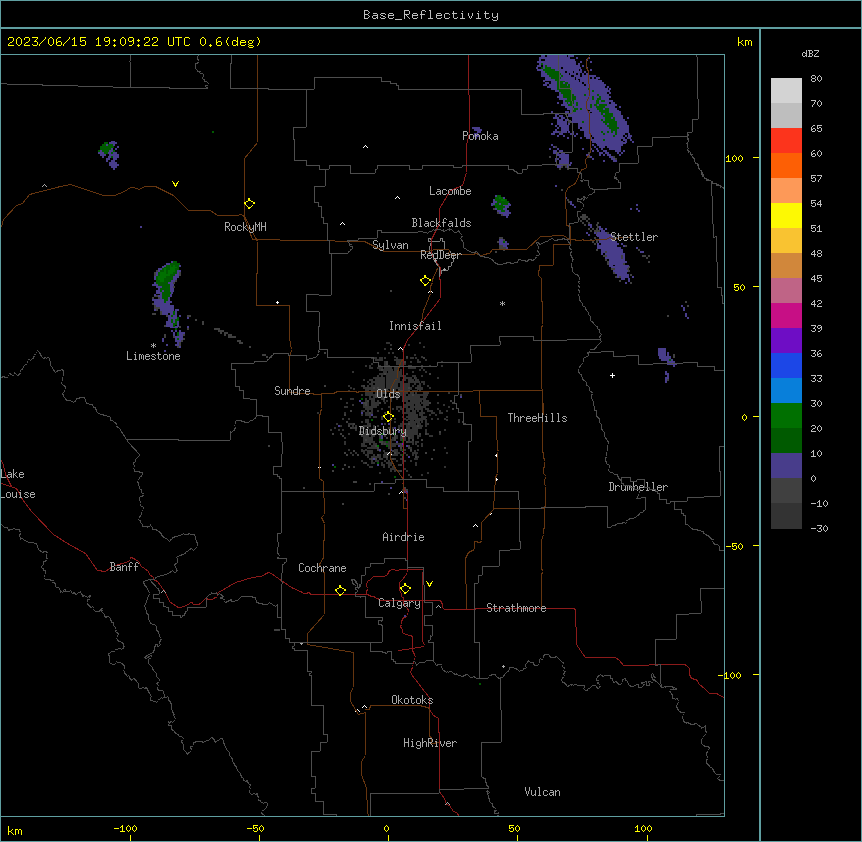This screenshot has height=842, width=862.
Task: Click the white plus marker west of Drumheller area
Action: pyautogui.click(x=612, y=375)
